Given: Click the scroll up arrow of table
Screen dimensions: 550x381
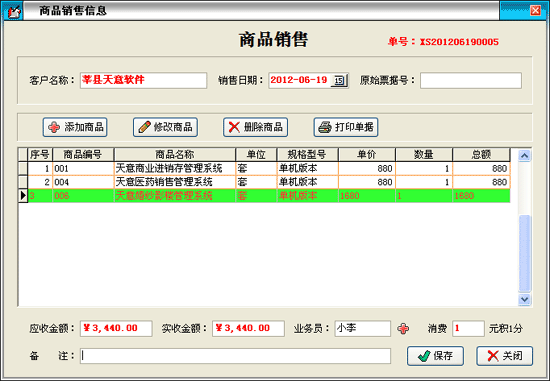Looking at the screenshot, I should pyautogui.click(x=524, y=155).
